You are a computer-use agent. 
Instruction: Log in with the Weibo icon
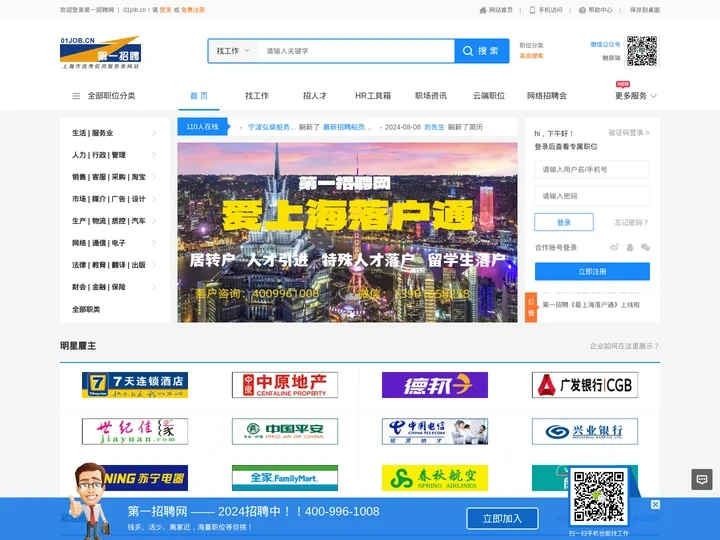click(x=614, y=248)
